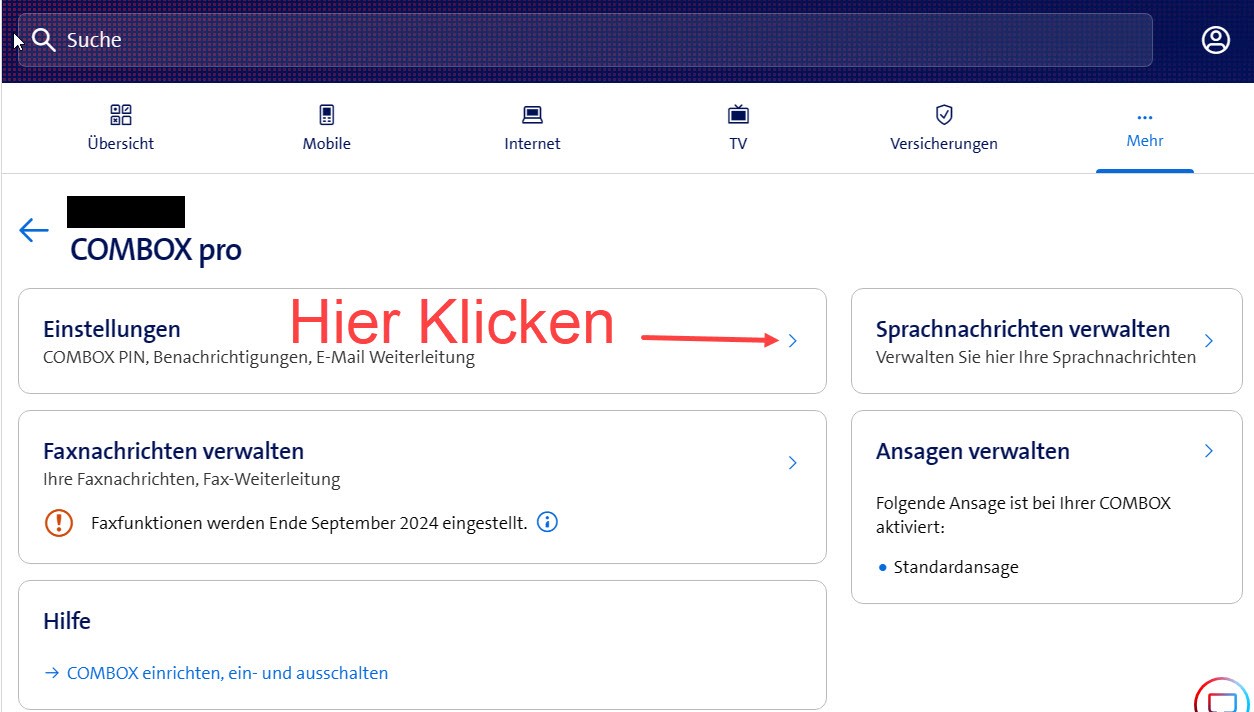Select the Übersicht tab

[121, 128]
